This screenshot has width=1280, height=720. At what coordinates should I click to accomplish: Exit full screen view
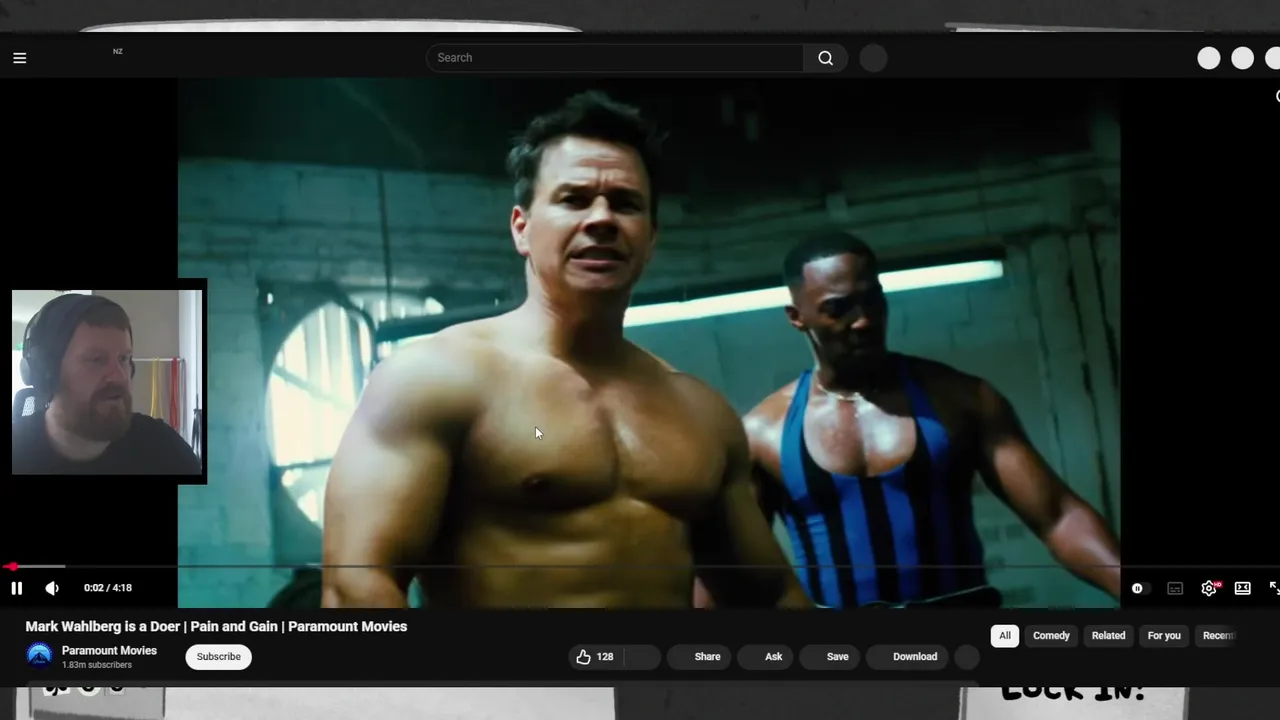1274,588
